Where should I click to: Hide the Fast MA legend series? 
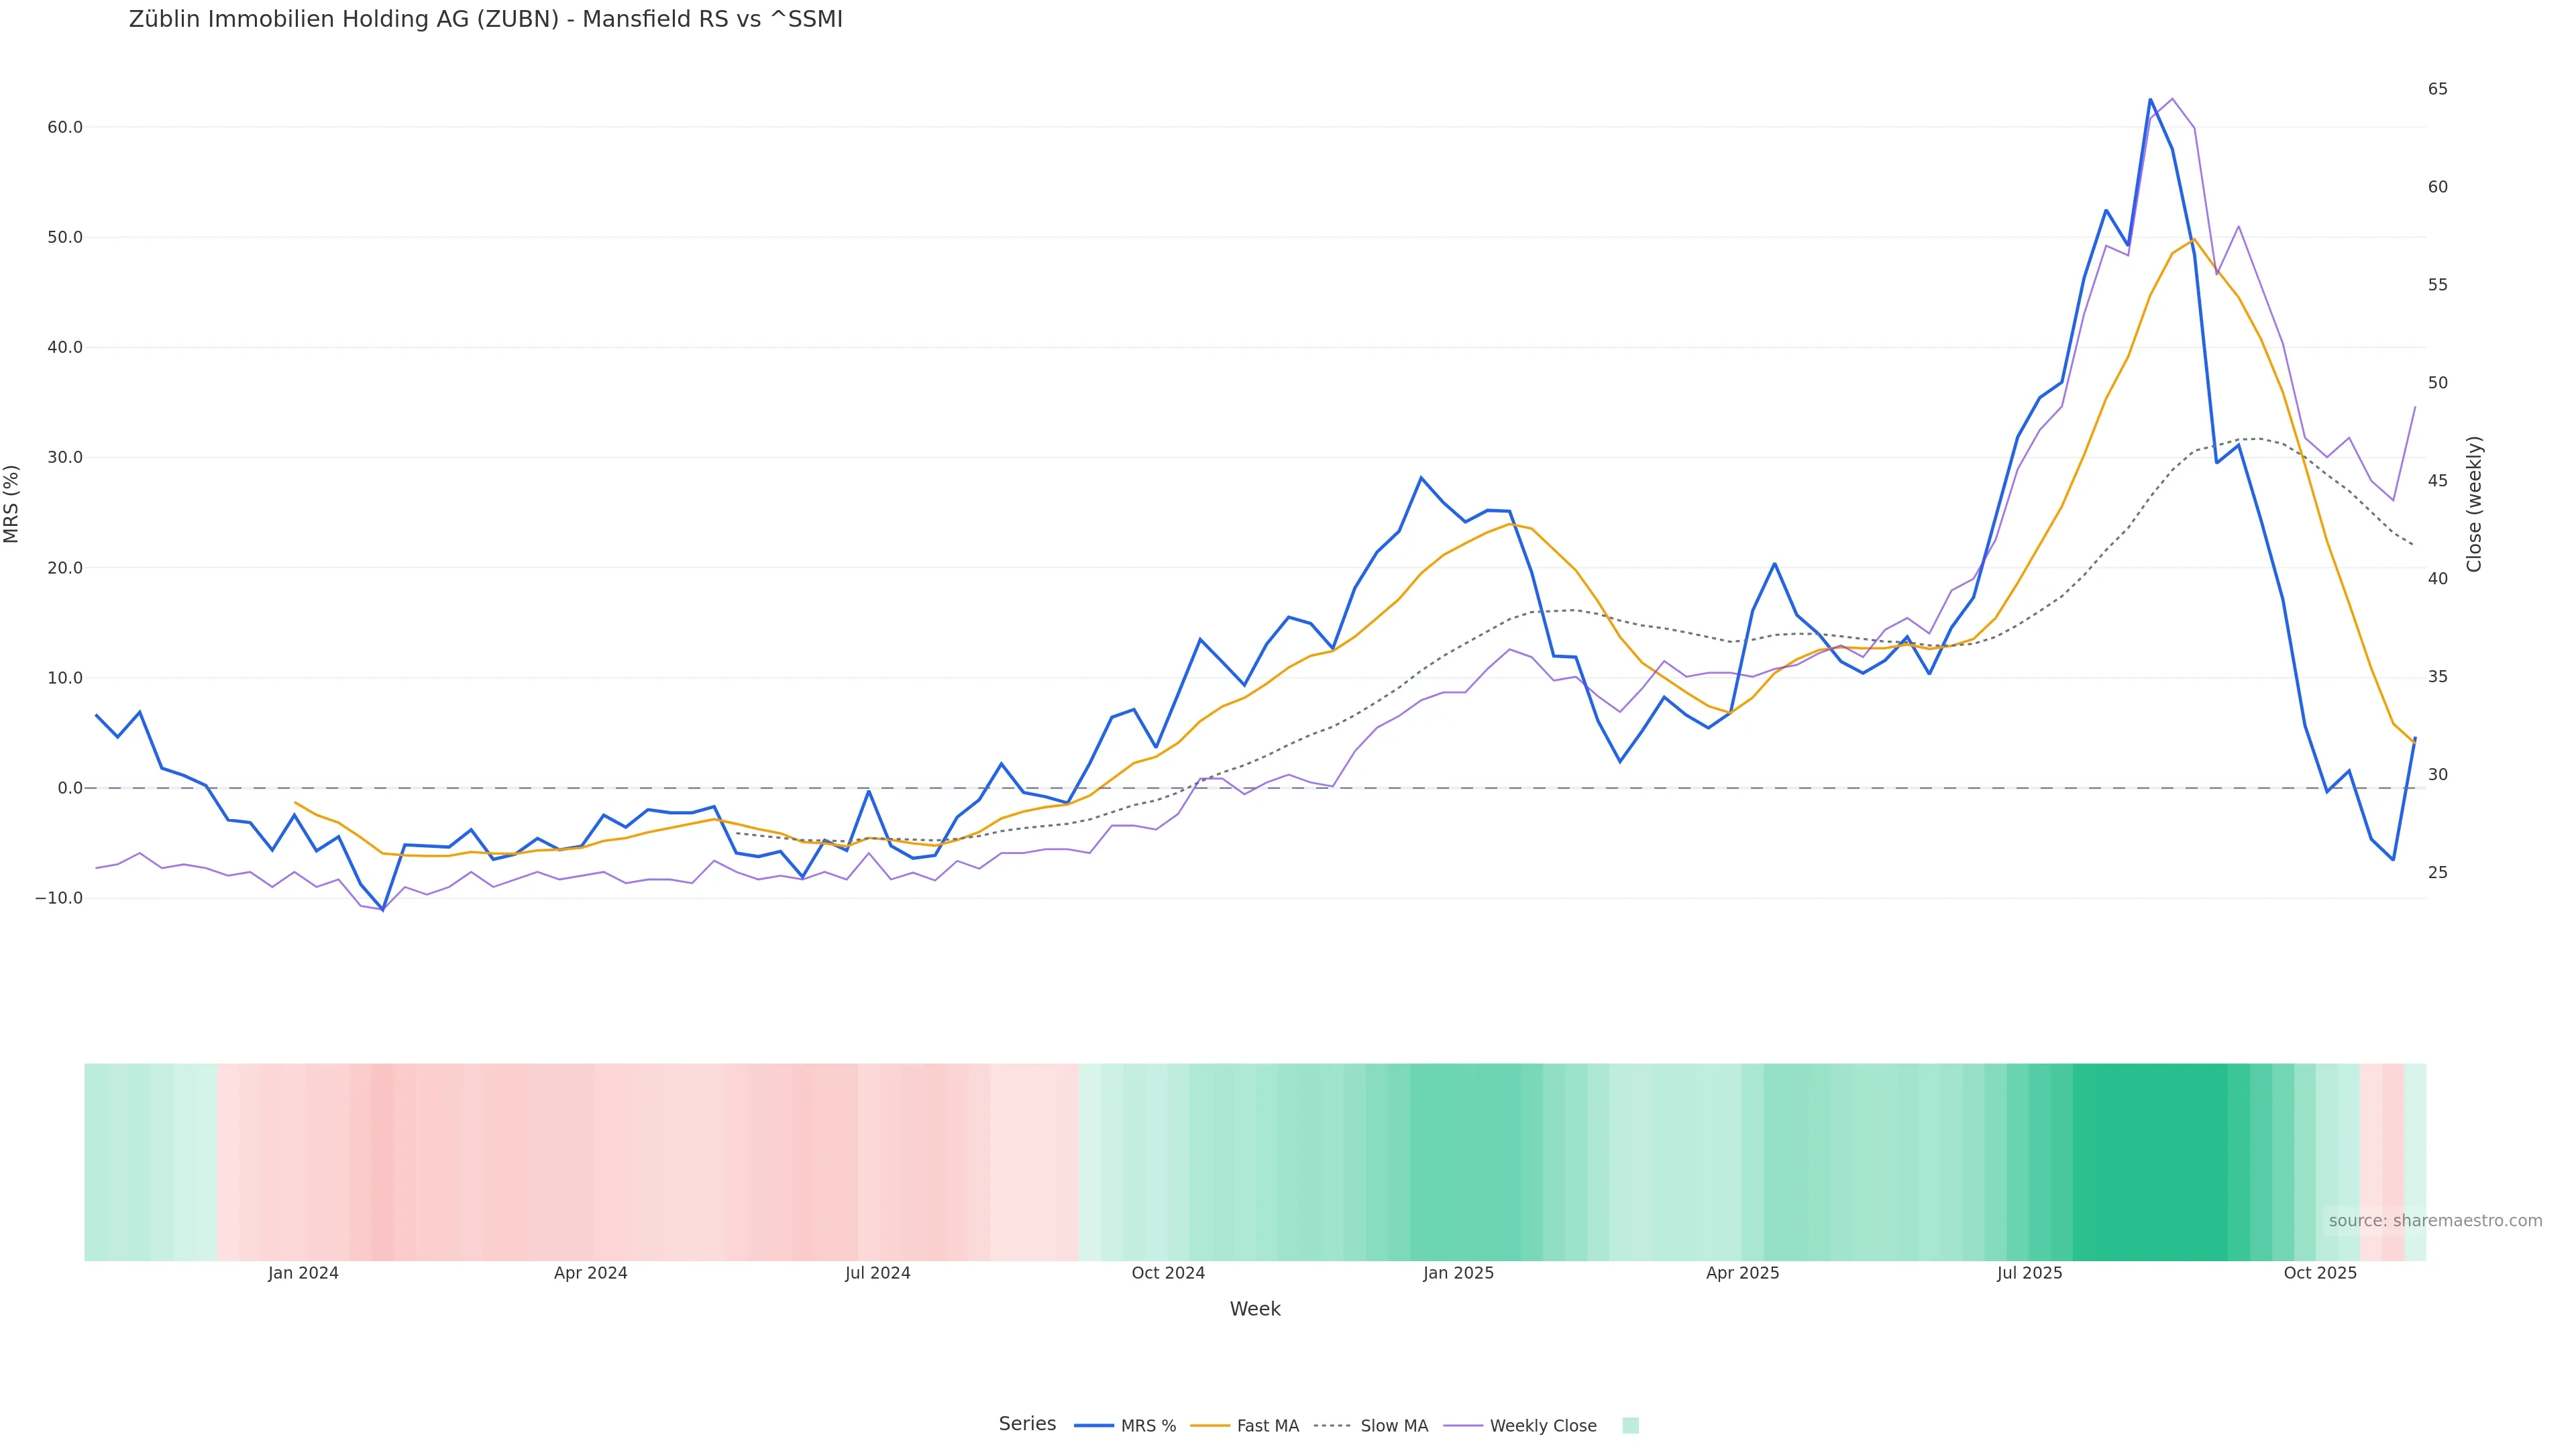[1267, 1426]
